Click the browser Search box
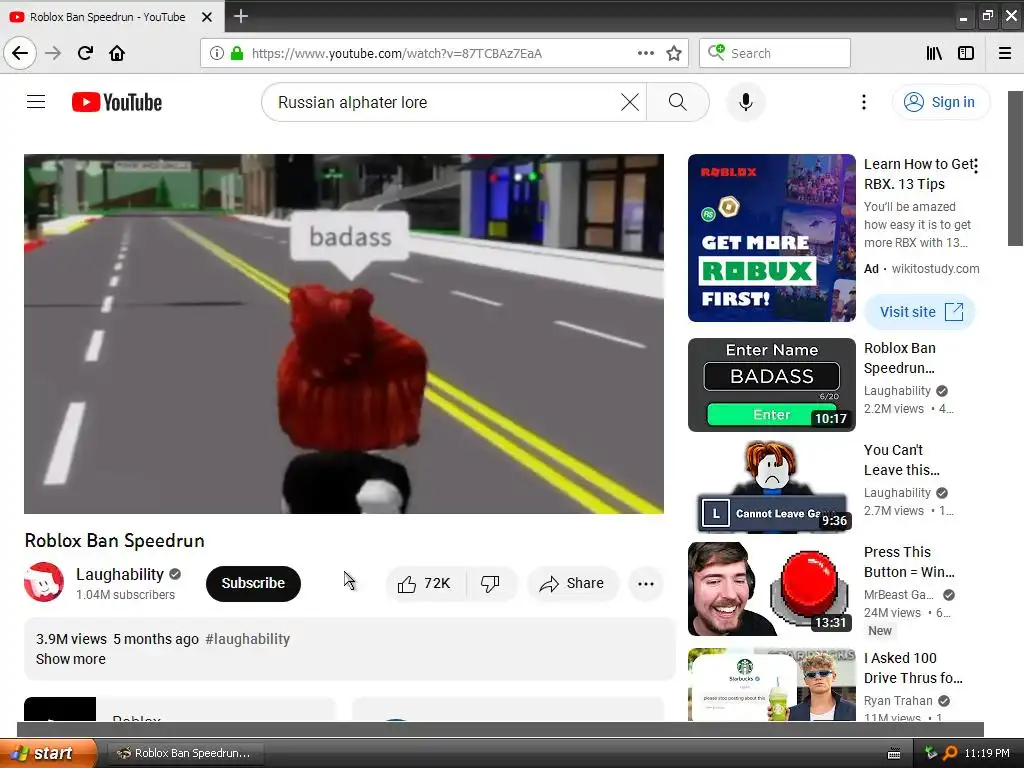1024x768 pixels. (775, 53)
